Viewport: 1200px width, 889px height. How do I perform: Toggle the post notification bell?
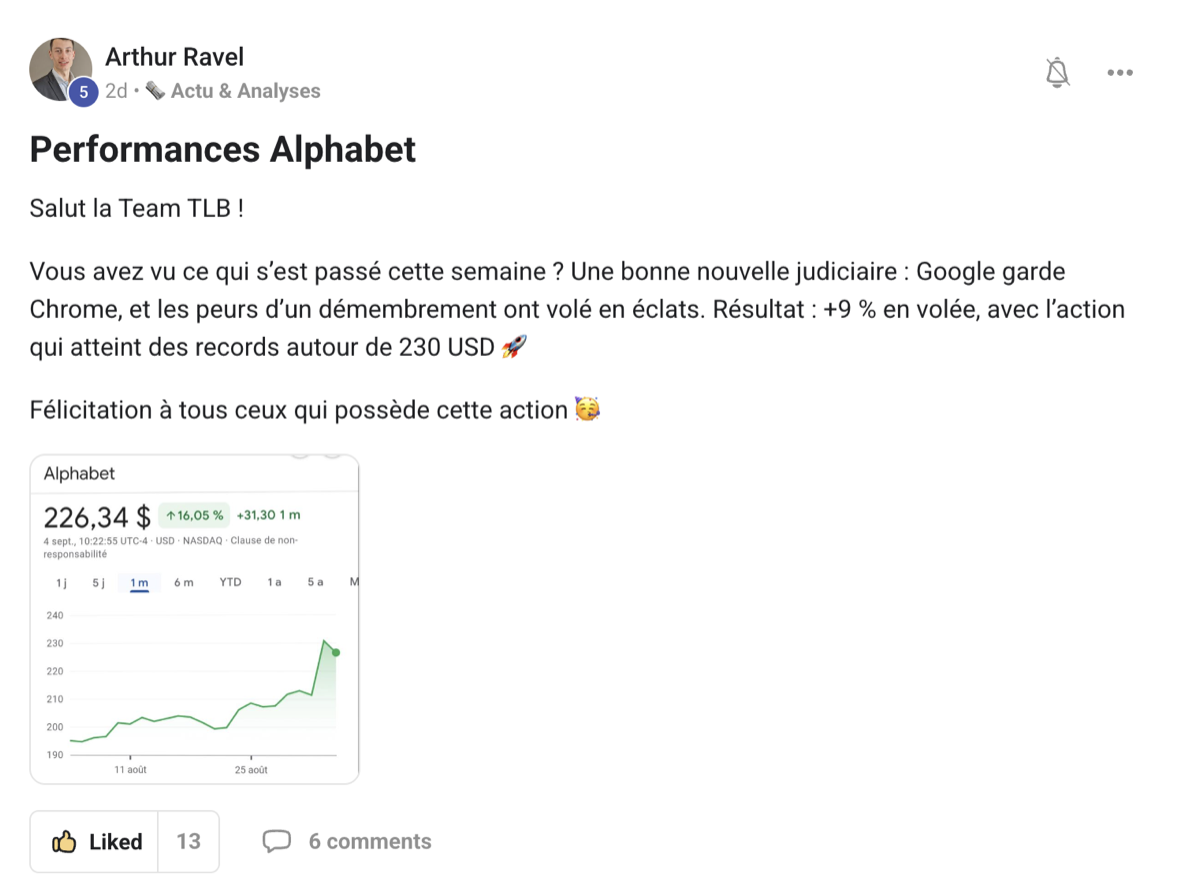coord(1057,72)
